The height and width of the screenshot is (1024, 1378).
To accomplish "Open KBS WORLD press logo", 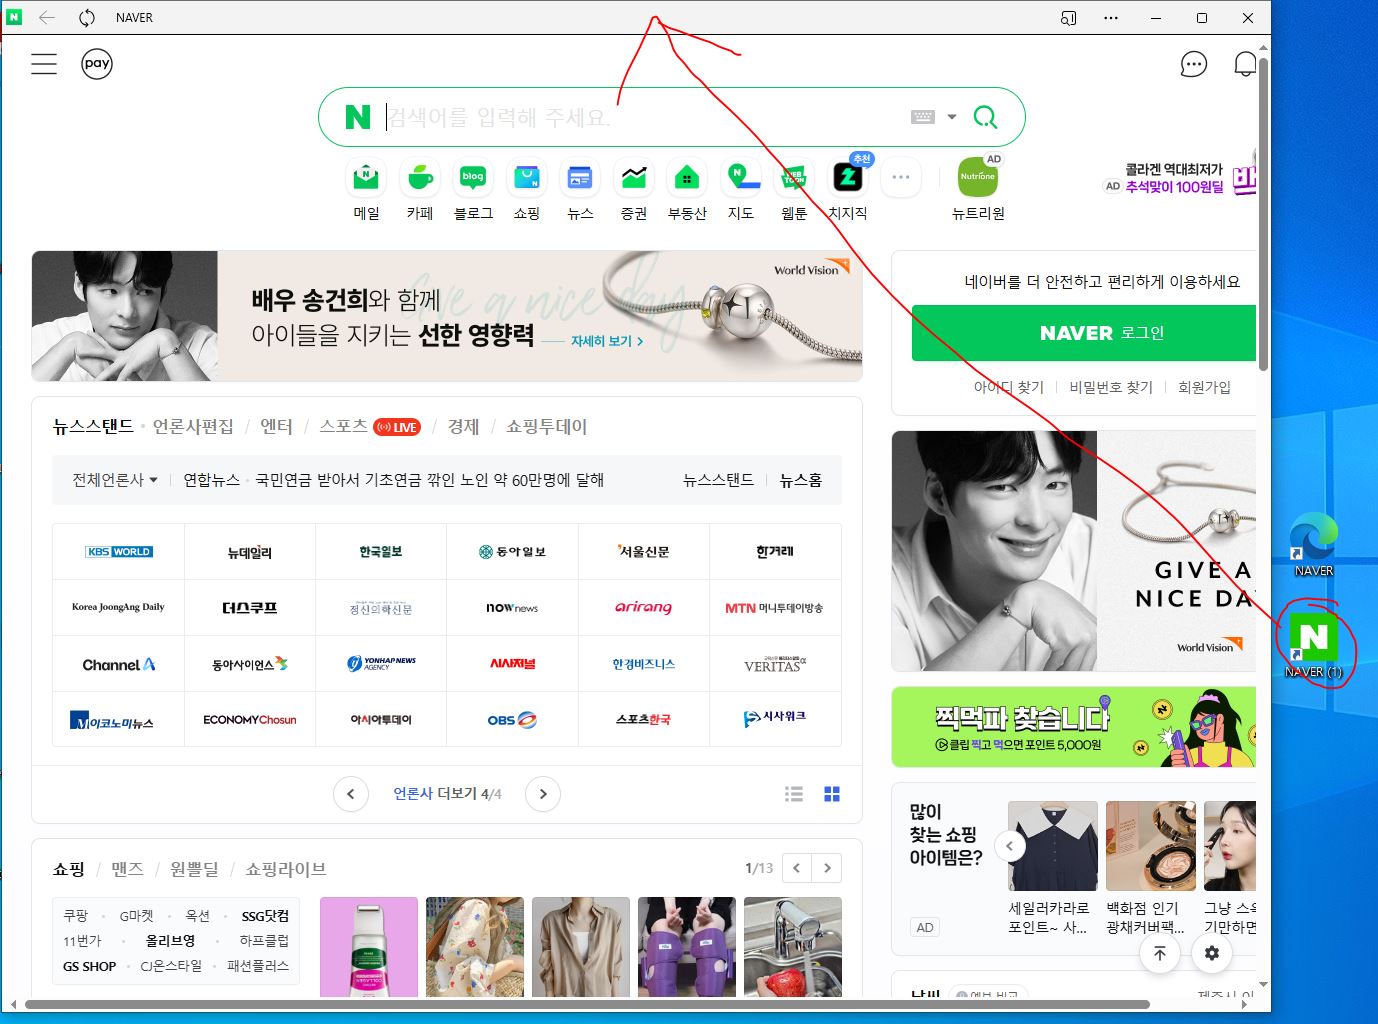I will coord(119,552).
